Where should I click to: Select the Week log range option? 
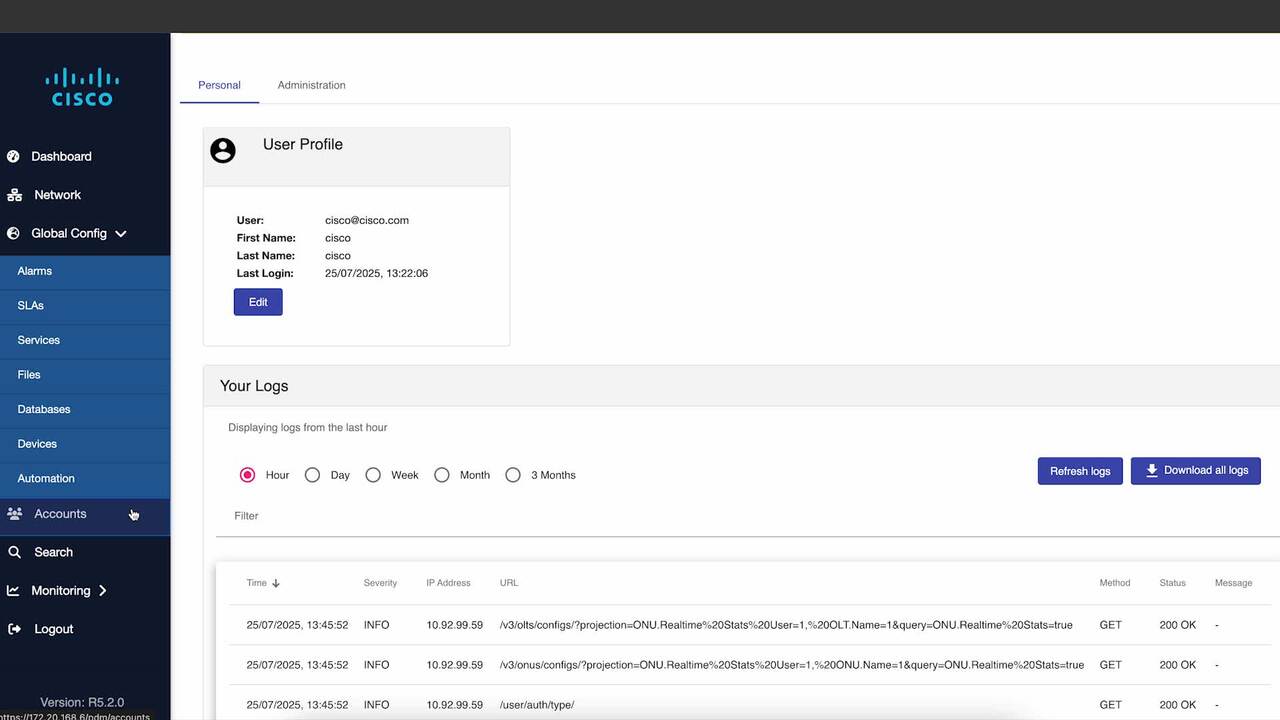point(373,475)
